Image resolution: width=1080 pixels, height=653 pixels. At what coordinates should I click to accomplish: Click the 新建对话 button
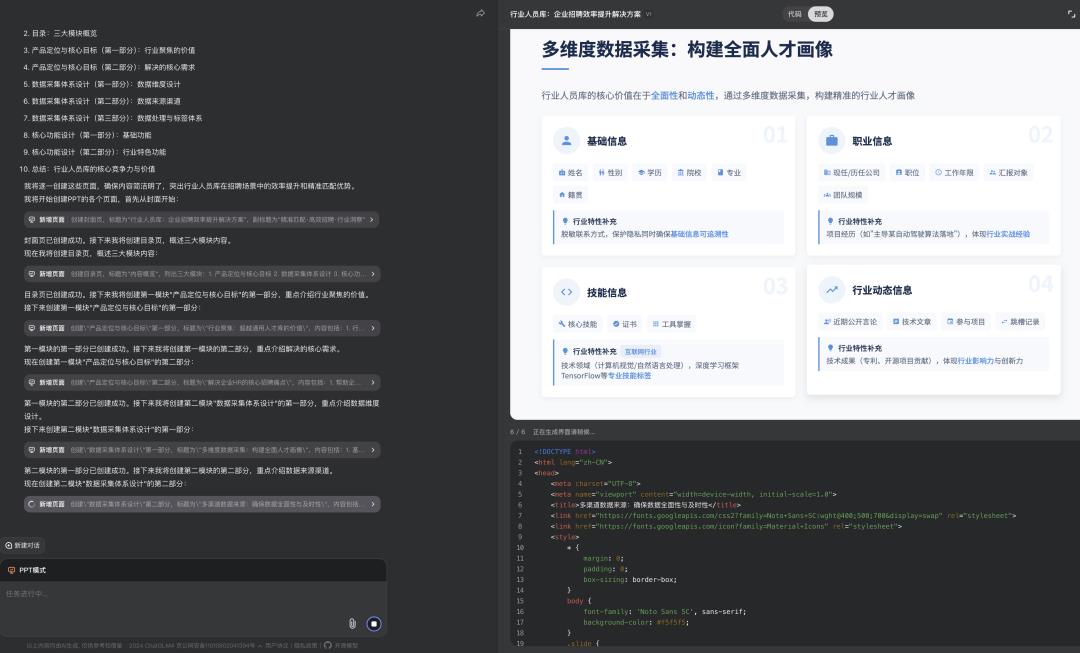pos(23,546)
